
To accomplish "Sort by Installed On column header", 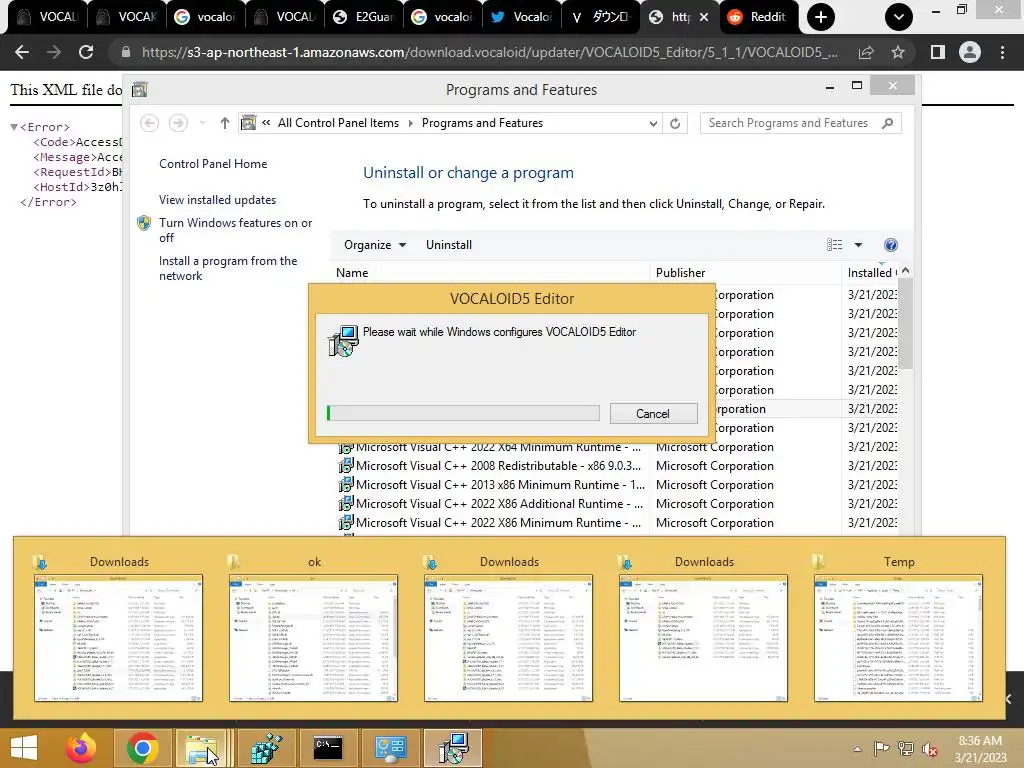I will pos(870,273).
